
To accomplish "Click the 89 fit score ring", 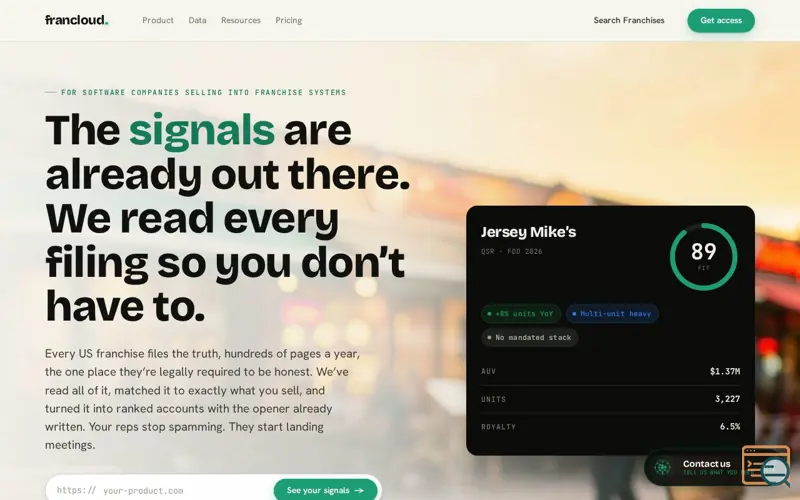I will point(704,257).
